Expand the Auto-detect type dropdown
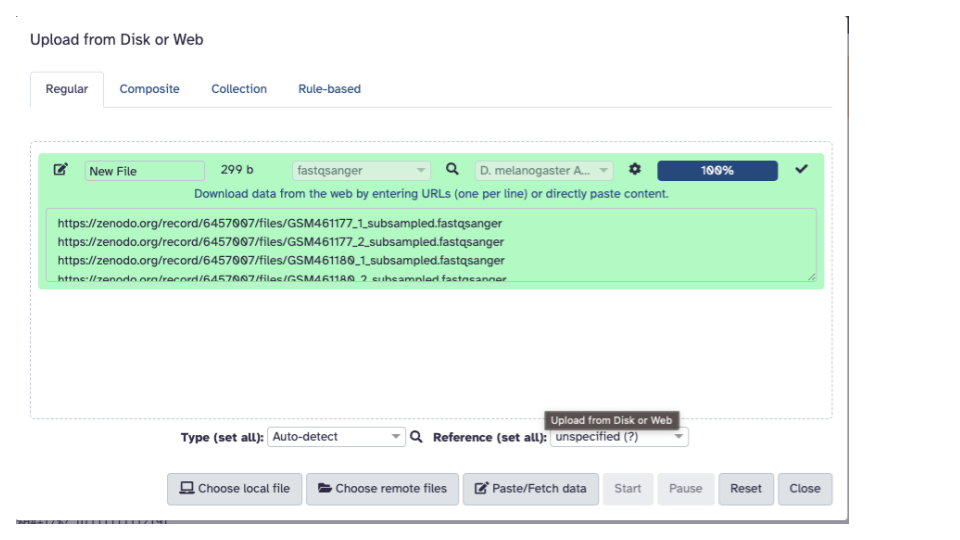Screen dimensions: 960x540 [x=336, y=437]
